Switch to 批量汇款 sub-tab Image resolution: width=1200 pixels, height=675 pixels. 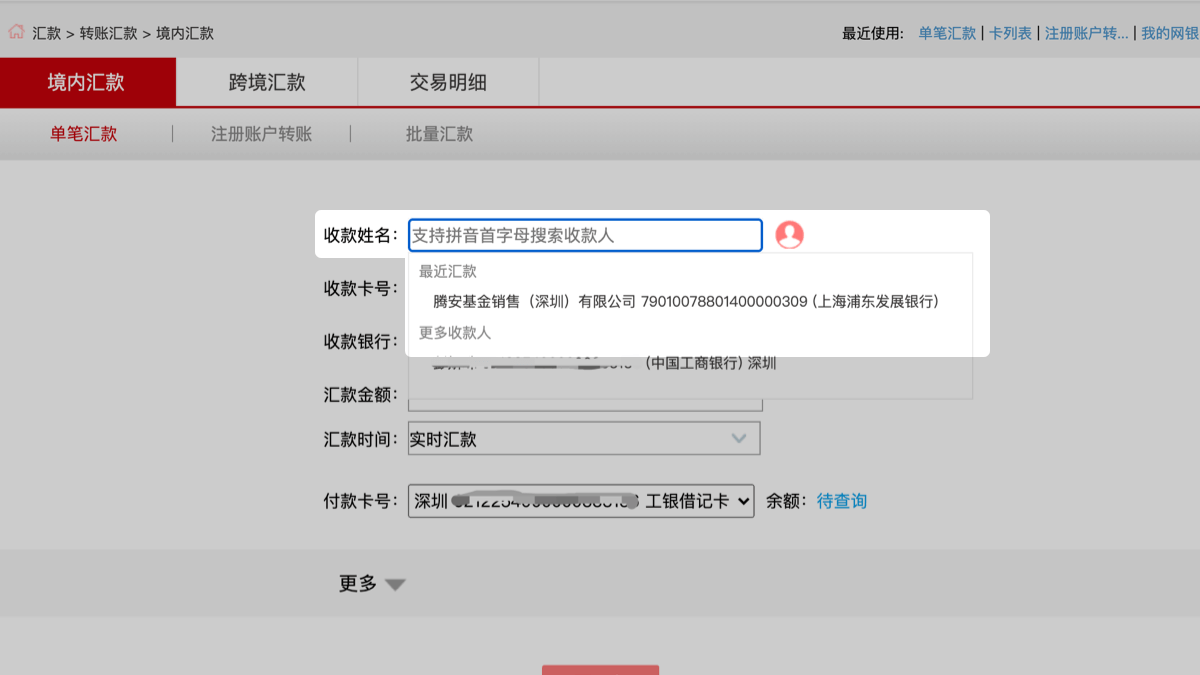[439, 134]
